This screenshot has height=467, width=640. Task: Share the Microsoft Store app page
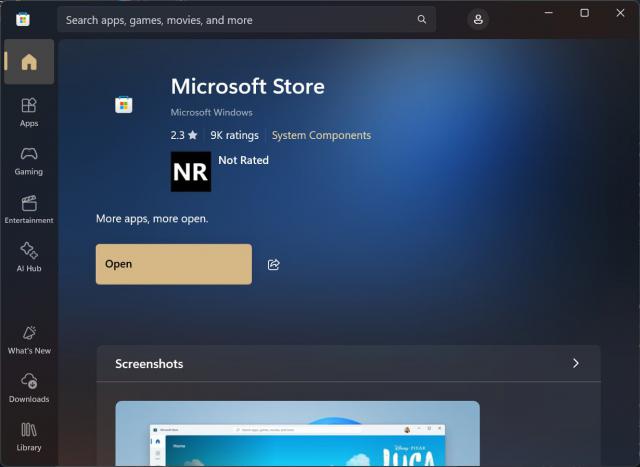[x=274, y=264]
